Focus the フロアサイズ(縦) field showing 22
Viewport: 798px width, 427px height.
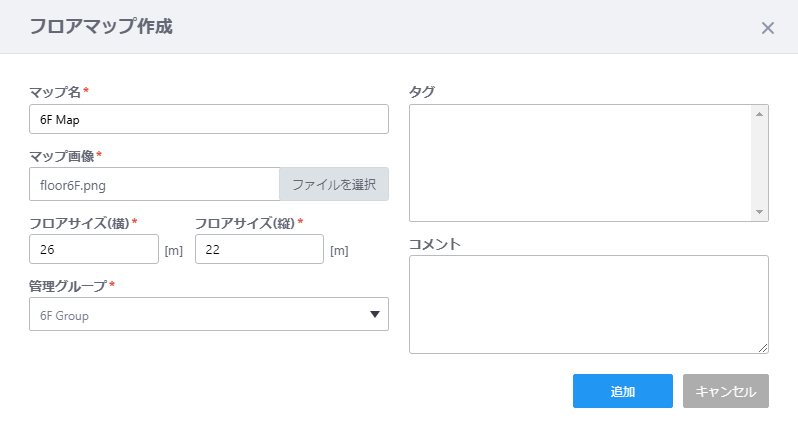click(259, 249)
